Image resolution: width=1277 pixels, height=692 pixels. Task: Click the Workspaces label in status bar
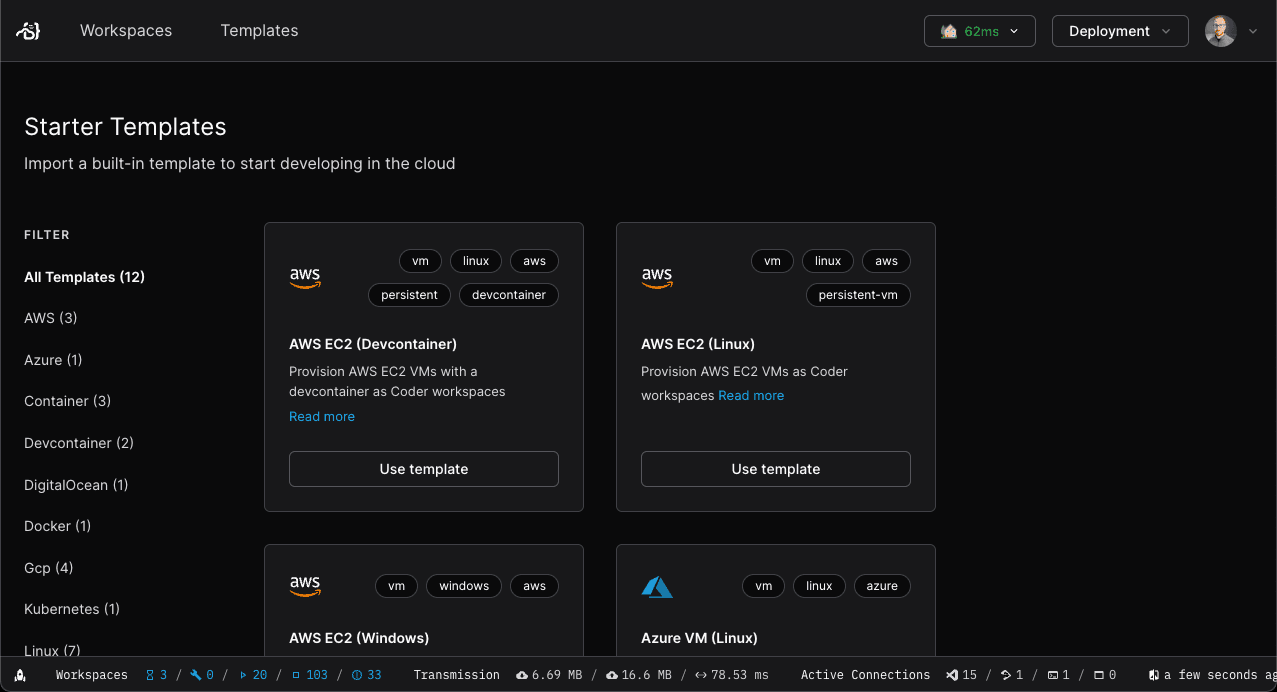(92, 675)
